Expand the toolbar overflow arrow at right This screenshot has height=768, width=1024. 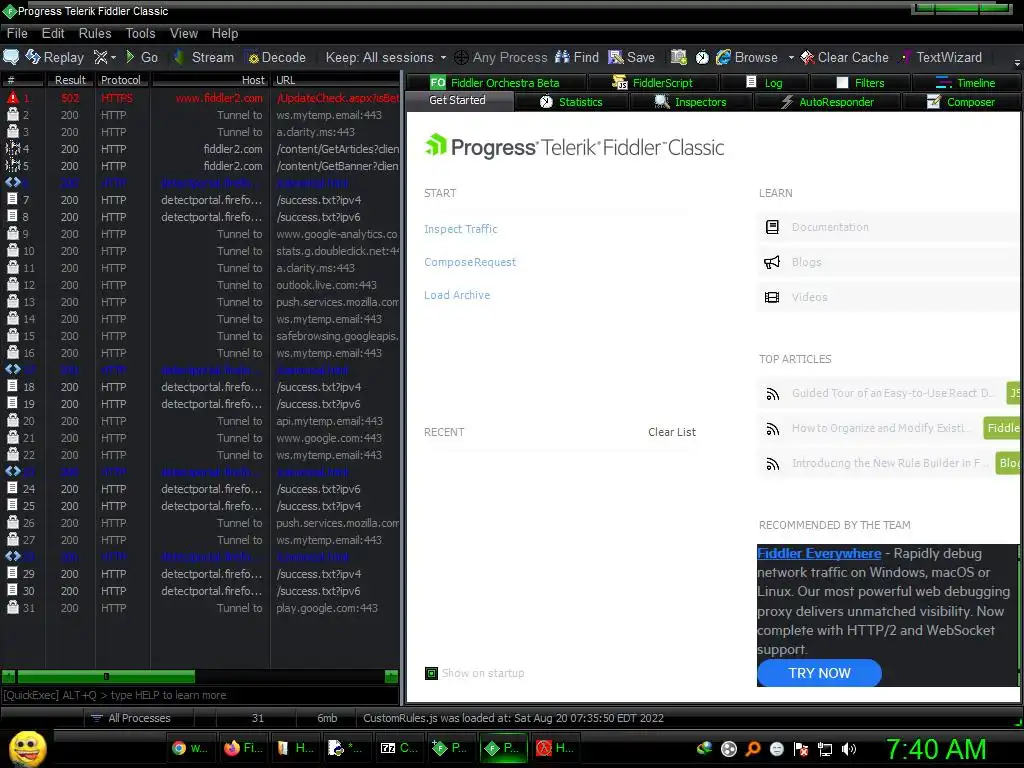(x=1017, y=63)
